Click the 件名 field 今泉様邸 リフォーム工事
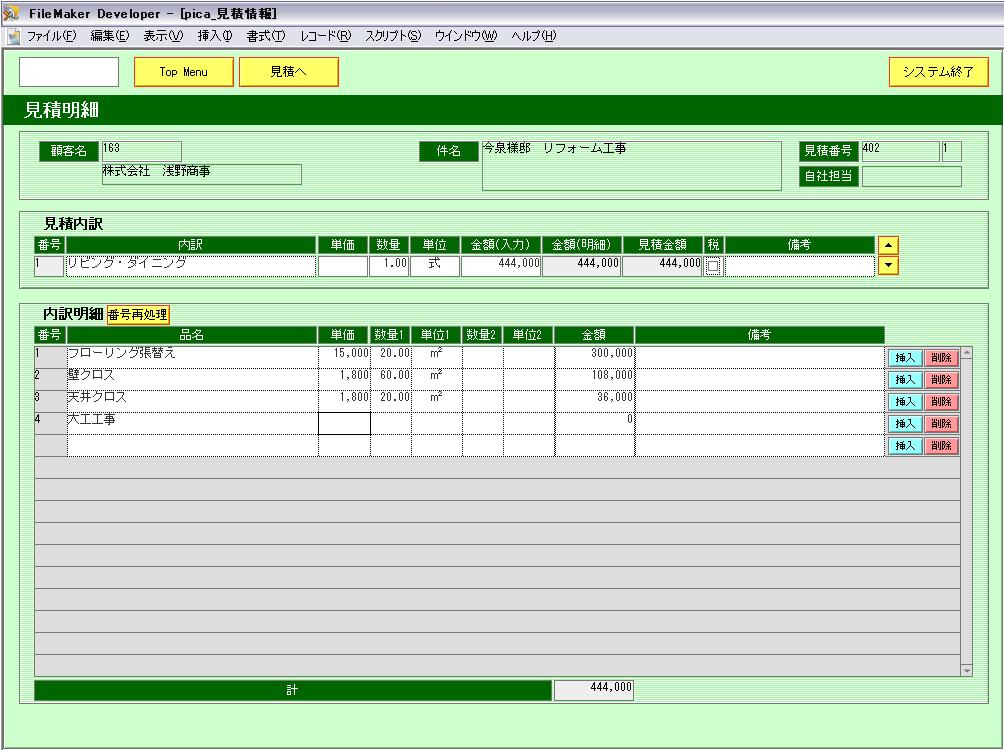1004x750 pixels. click(x=631, y=166)
